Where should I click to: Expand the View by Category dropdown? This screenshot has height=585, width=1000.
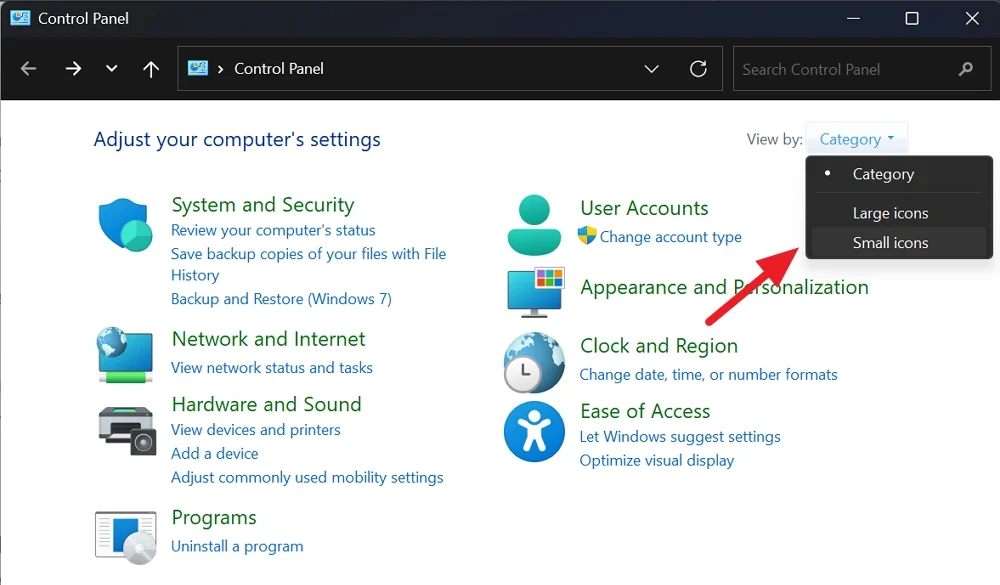point(856,139)
